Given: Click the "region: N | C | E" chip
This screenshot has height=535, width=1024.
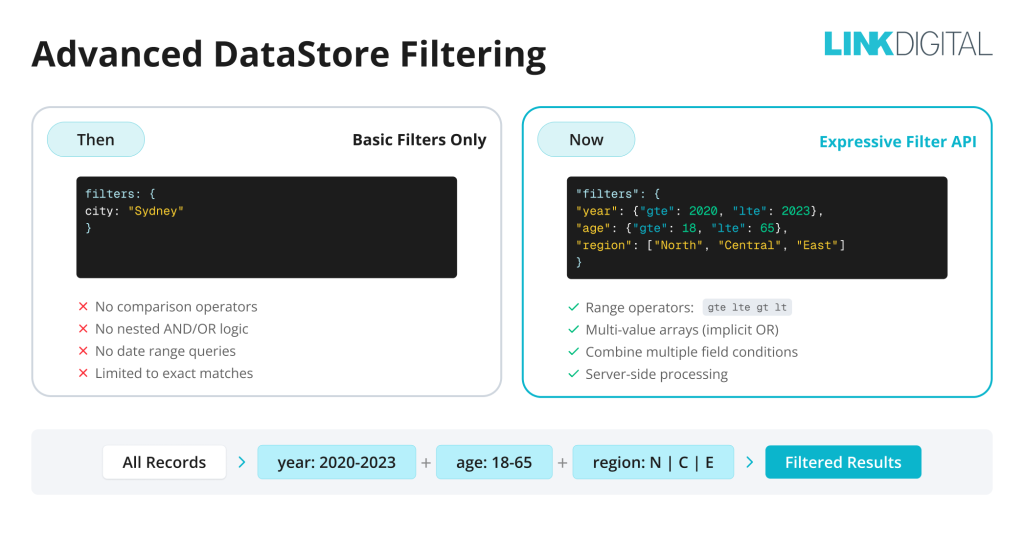Looking at the screenshot, I should [x=653, y=462].
